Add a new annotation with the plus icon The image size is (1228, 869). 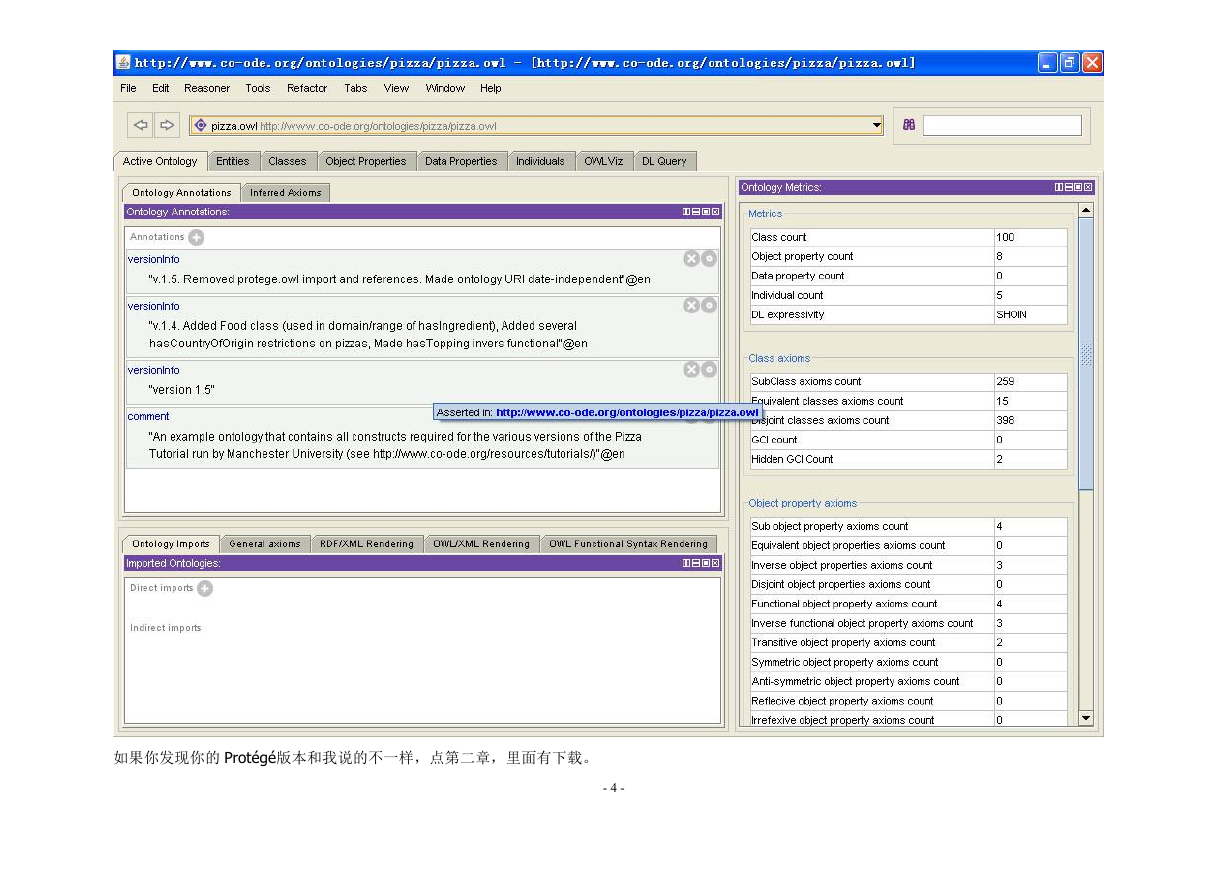tap(196, 237)
